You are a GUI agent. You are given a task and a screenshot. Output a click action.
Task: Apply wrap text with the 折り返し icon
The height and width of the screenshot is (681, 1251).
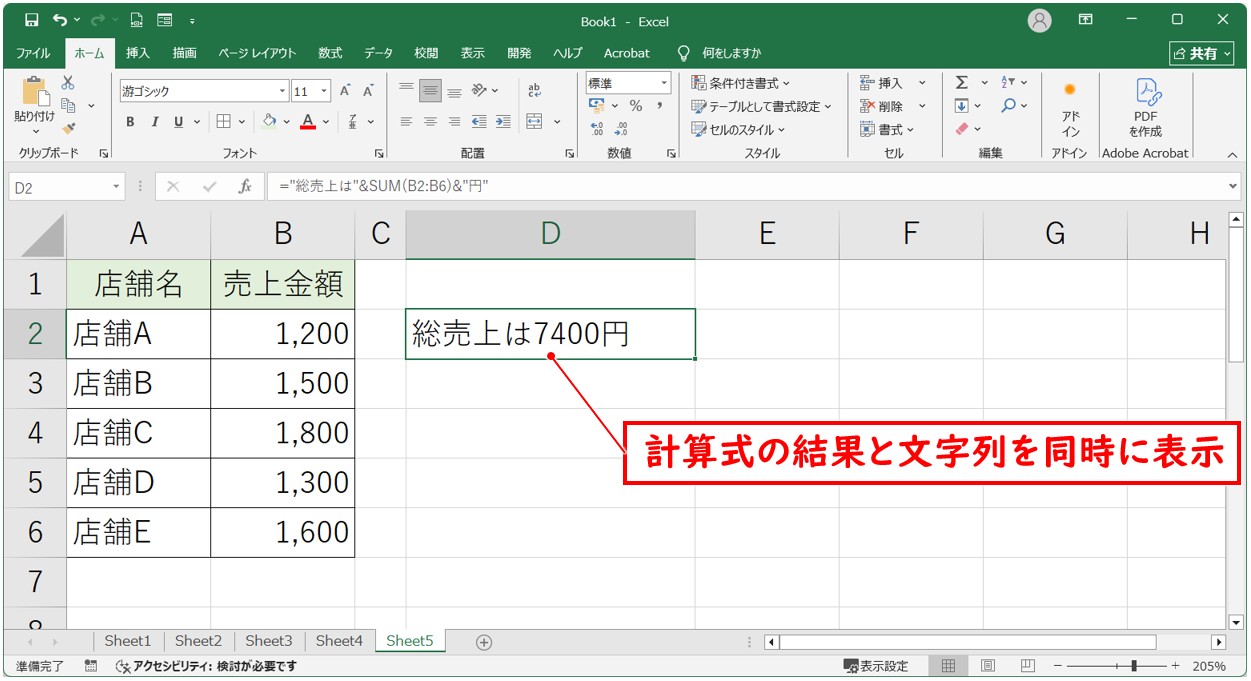click(x=534, y=92)
